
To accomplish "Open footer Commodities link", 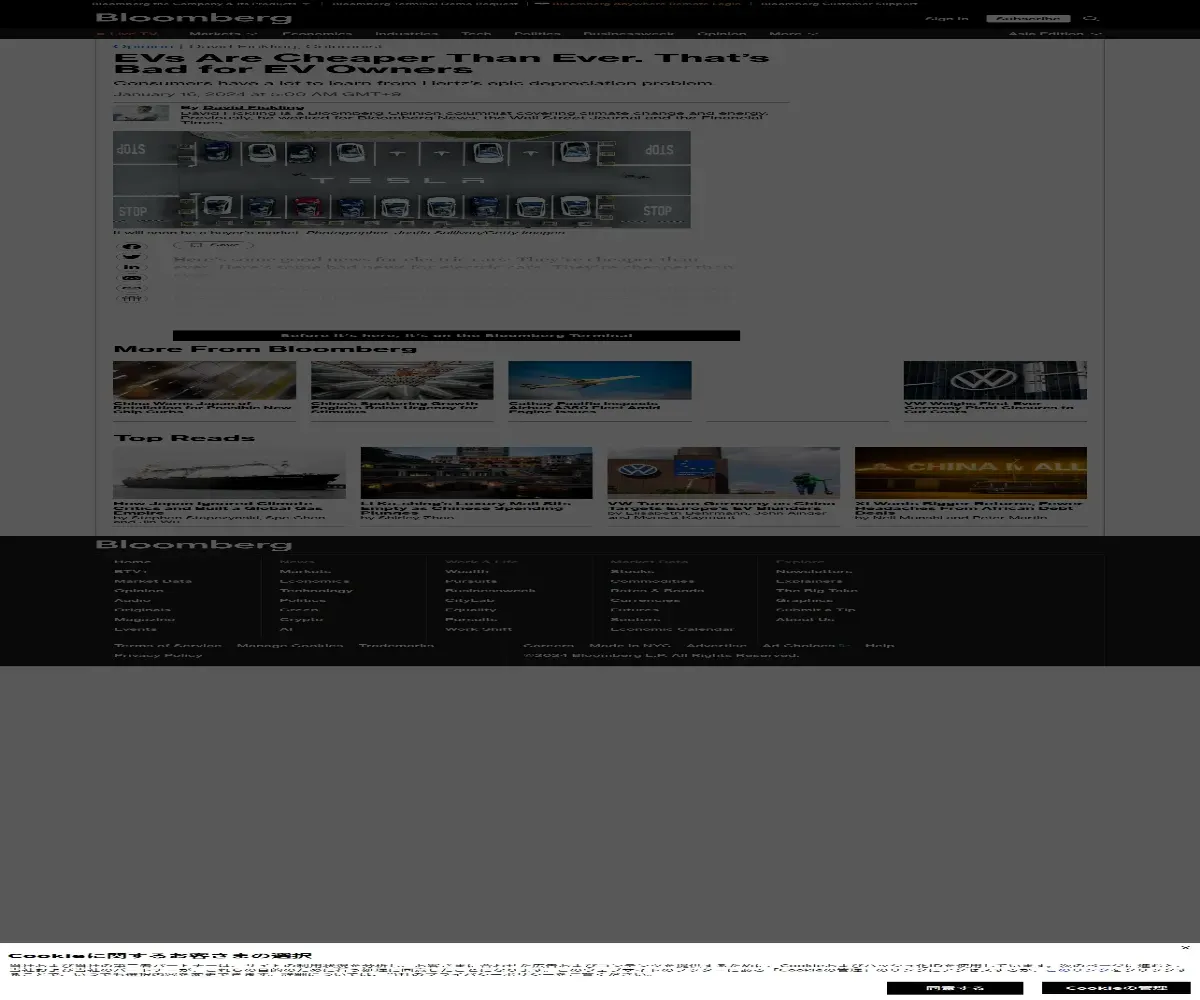I will click(x=653, y=581).
